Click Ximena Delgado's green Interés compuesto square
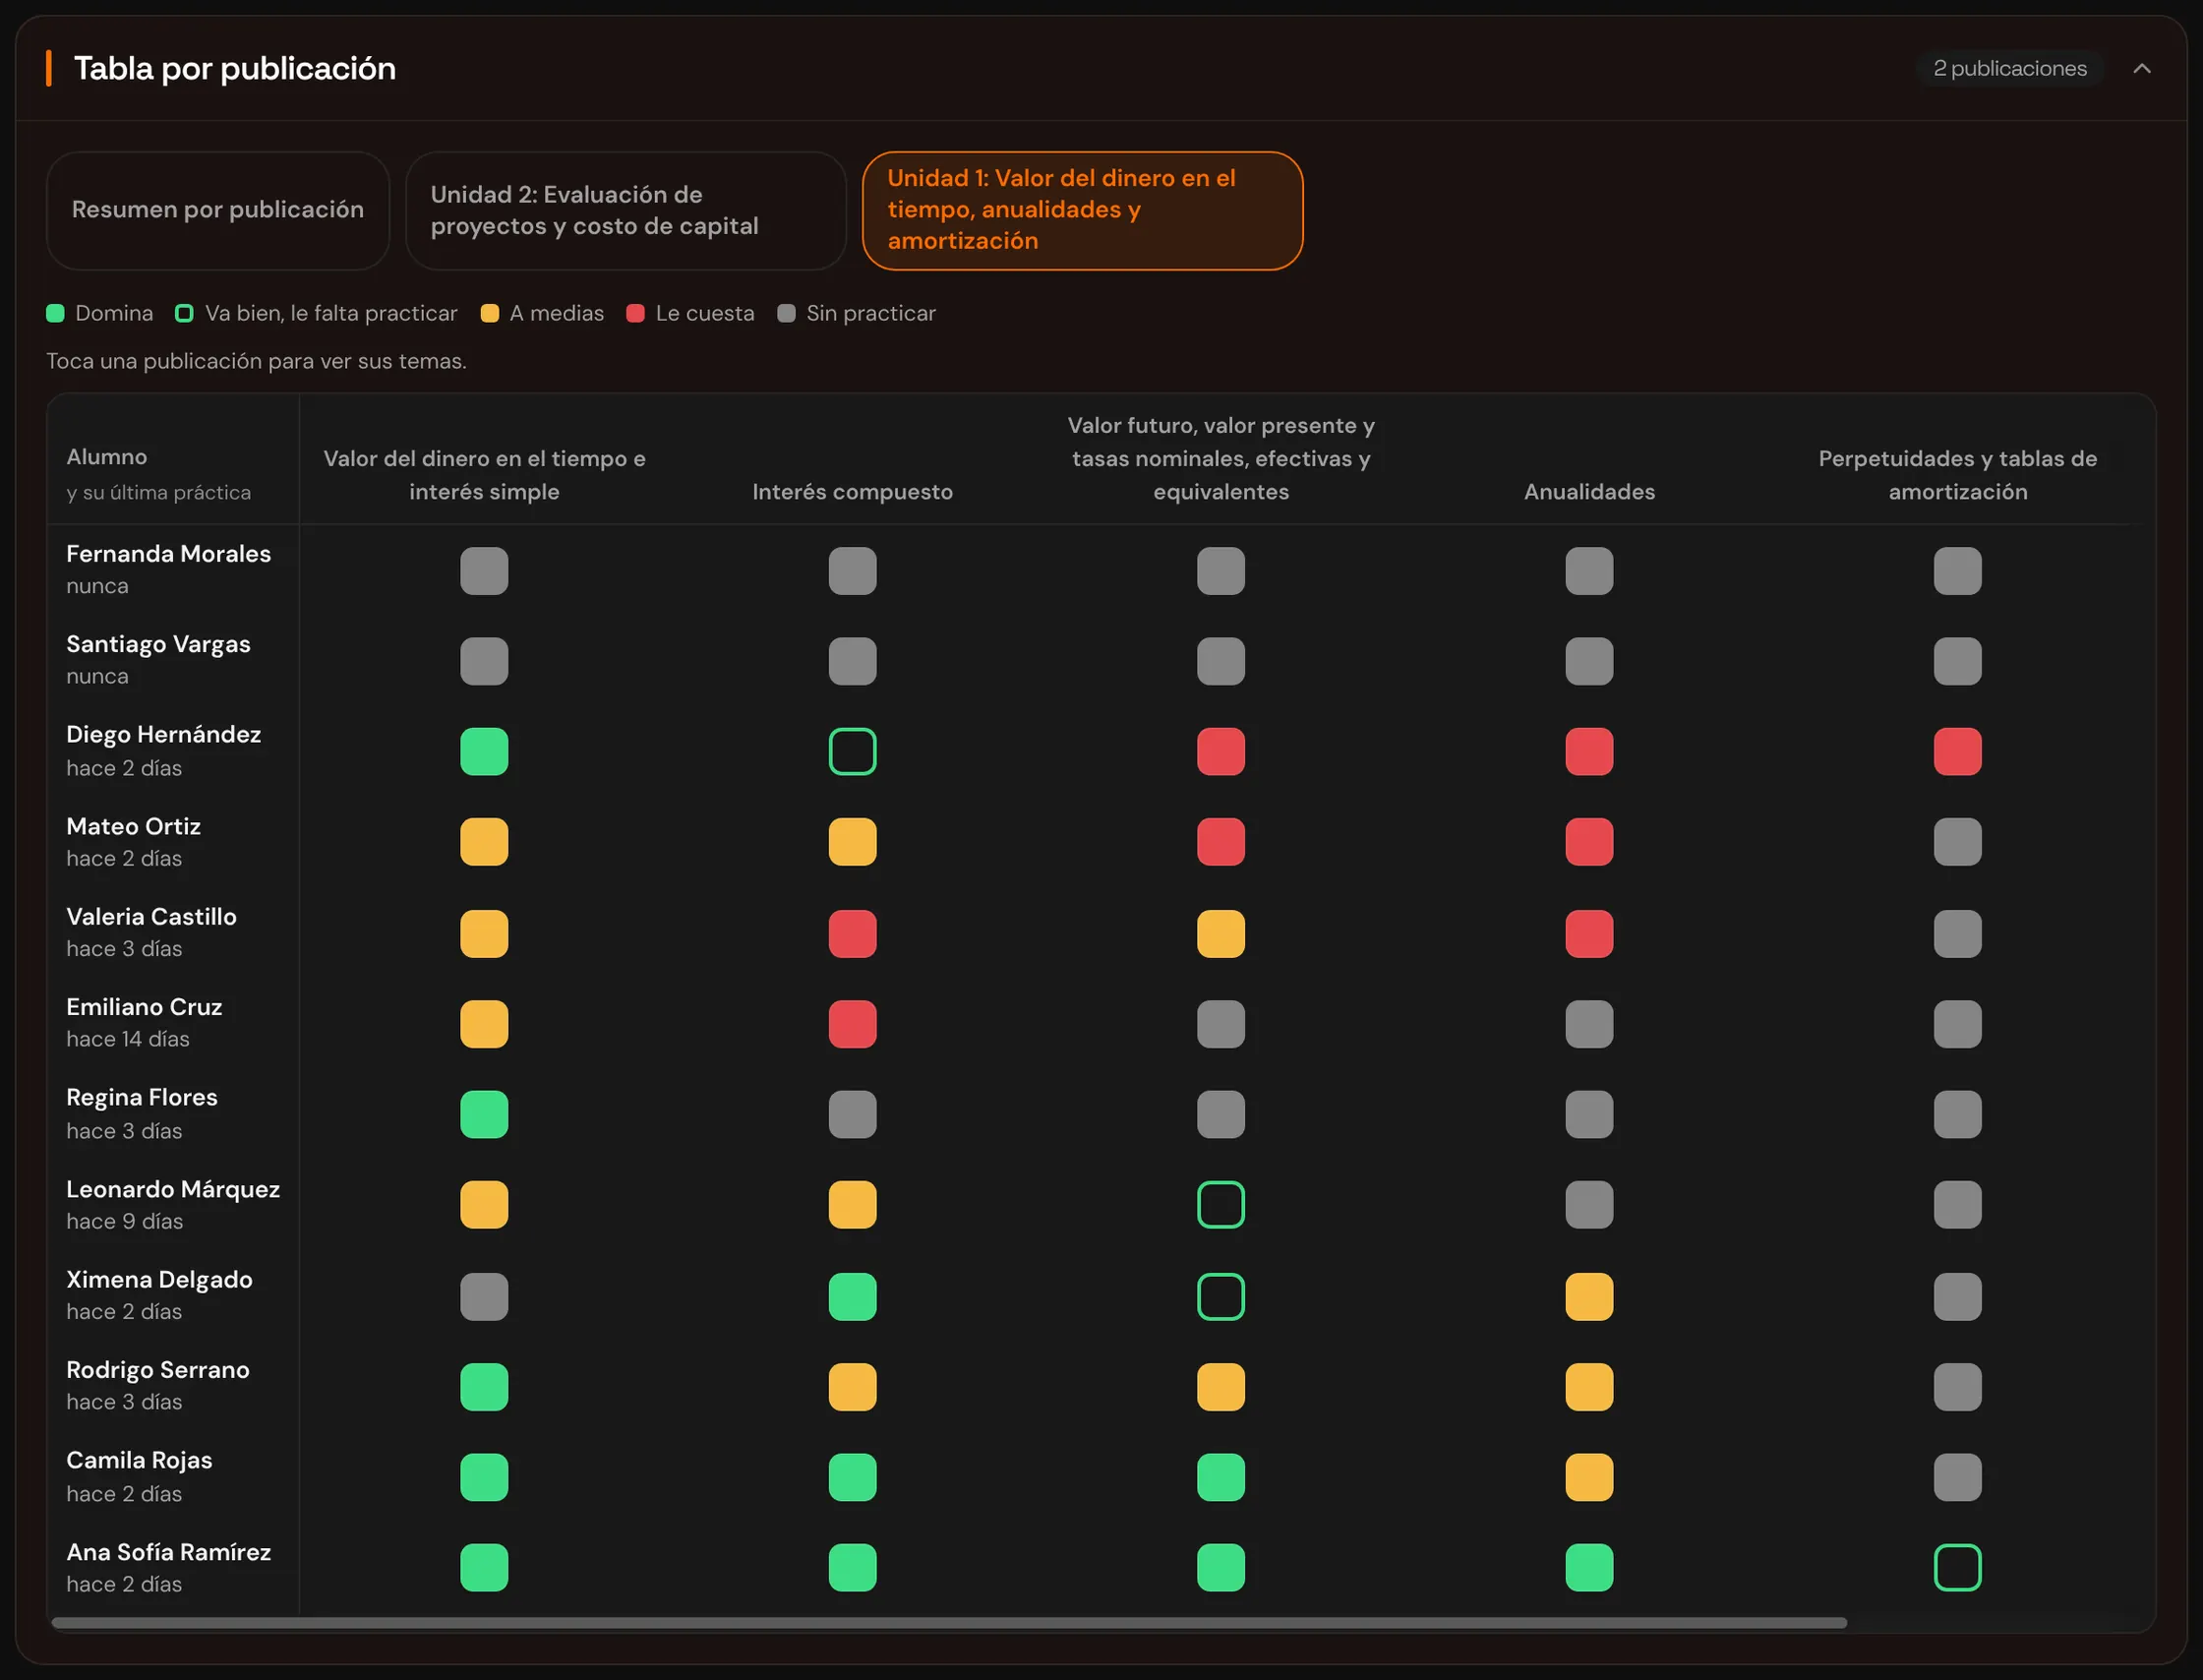This screenshot has width=2203, height=1680. (852, 1296)
